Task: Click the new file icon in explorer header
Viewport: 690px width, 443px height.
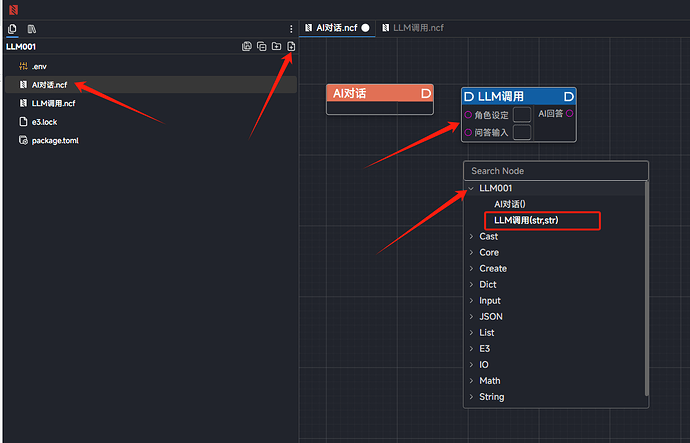Action: pos(291,47)
